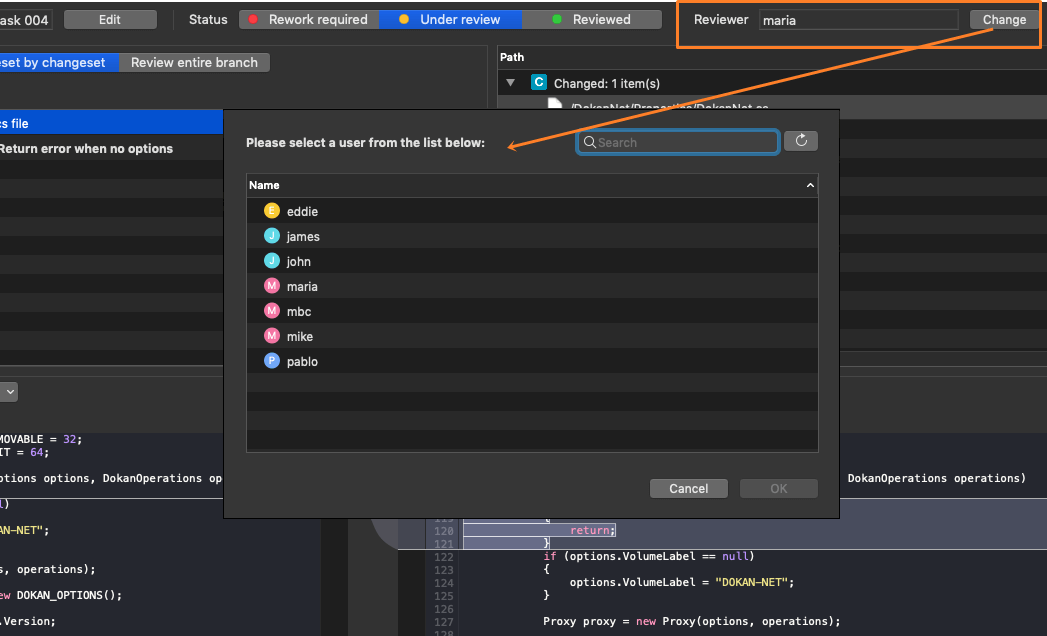Select user eddie in the list

532,211
